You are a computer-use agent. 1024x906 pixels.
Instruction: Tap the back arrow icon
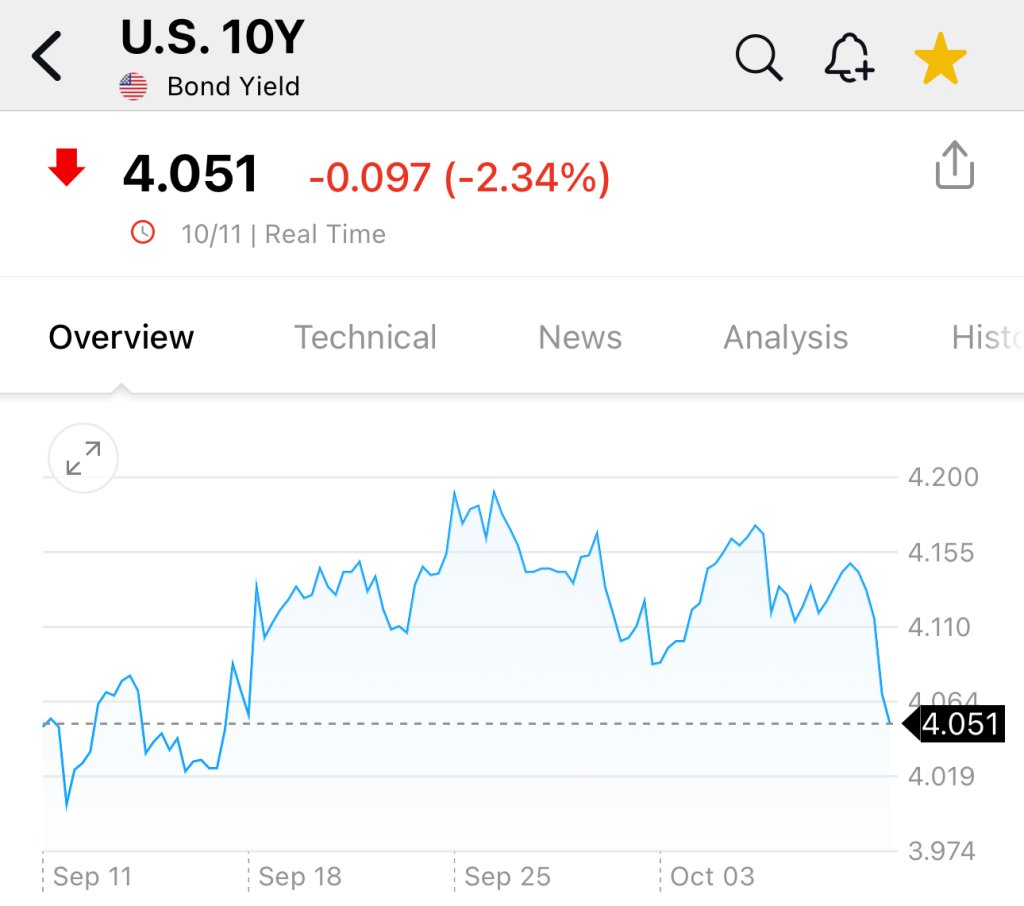47,56
